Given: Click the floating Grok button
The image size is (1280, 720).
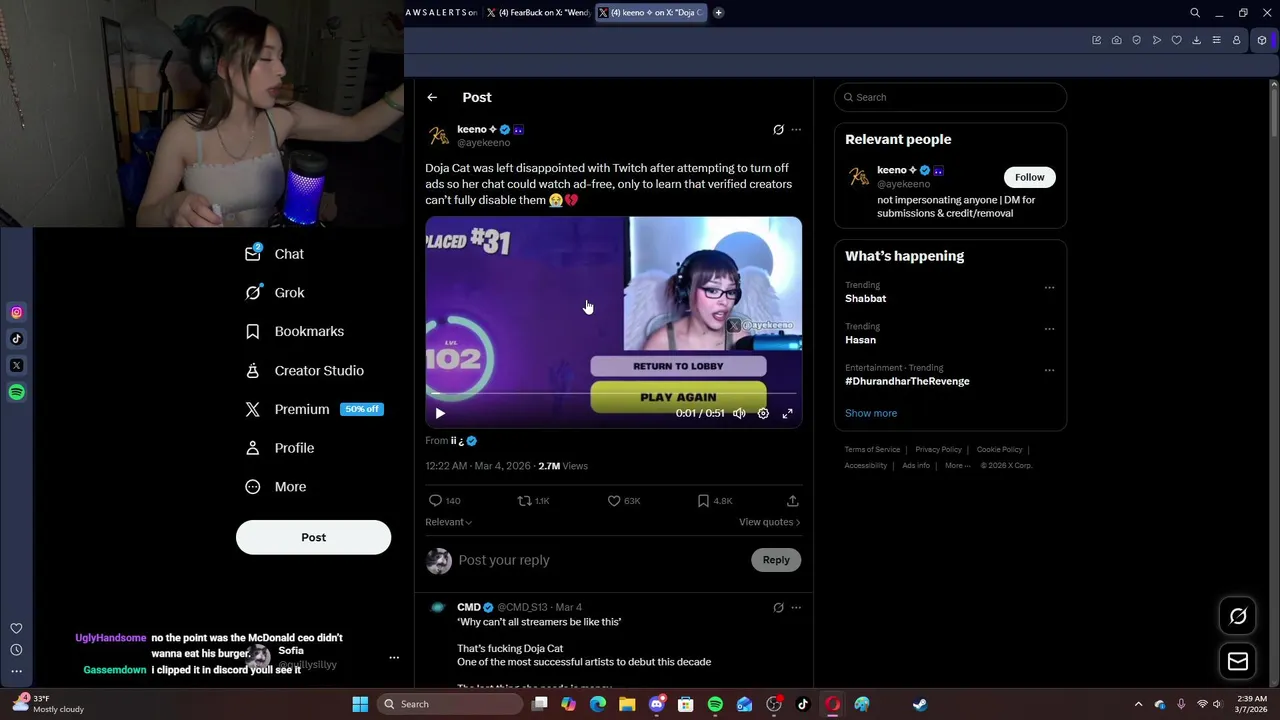Looking at the screenshot, I should (x=1238, y=616).
